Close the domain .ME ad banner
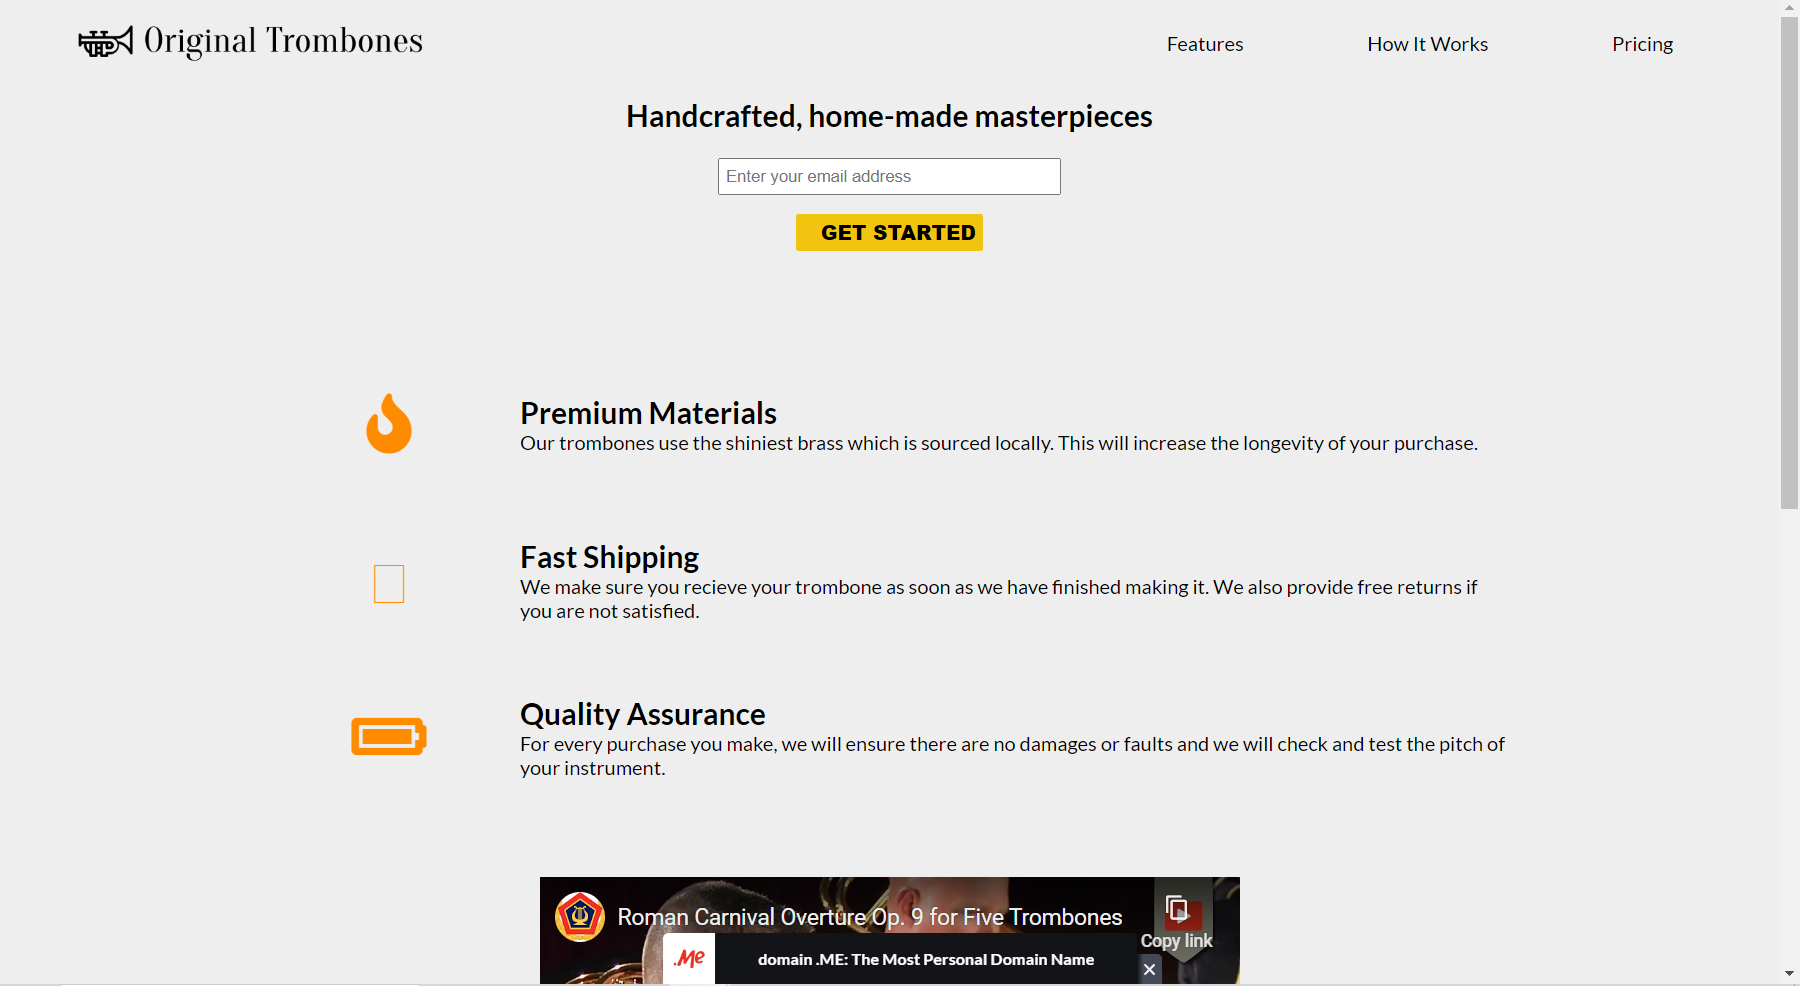 (x=1150, y=969)
